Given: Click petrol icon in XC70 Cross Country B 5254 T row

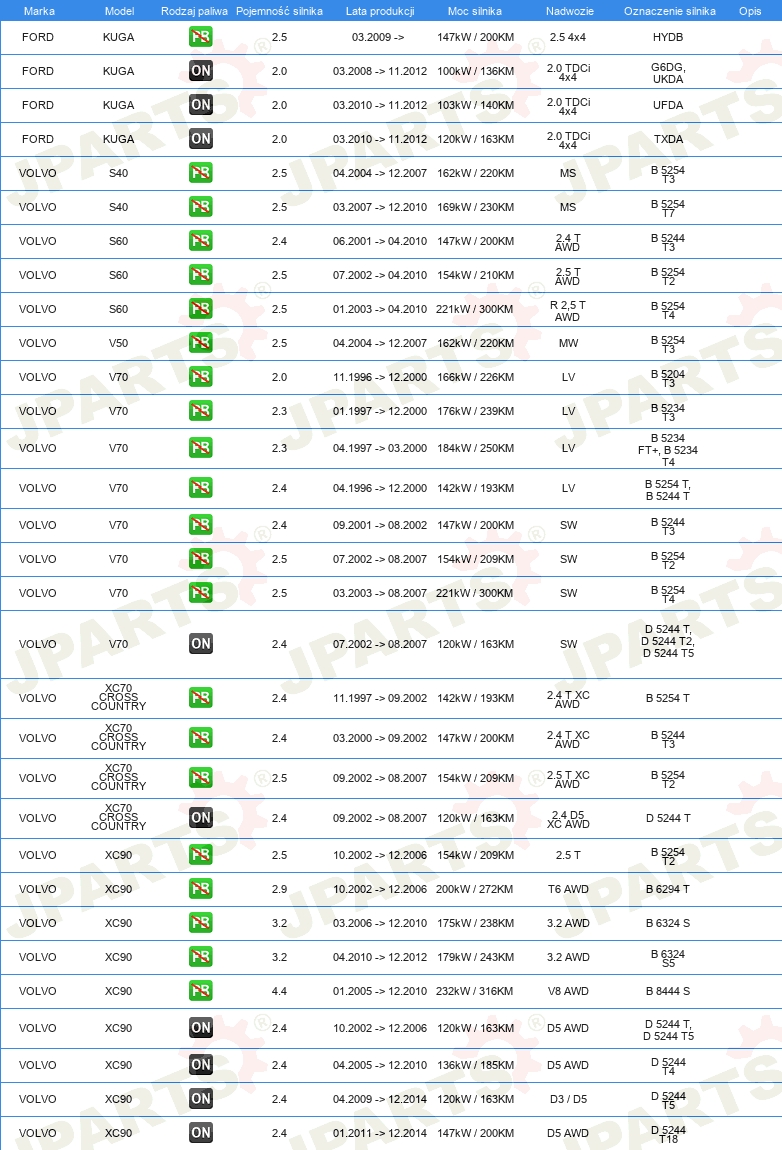Looking at the screenshot, I should (200, 697).
